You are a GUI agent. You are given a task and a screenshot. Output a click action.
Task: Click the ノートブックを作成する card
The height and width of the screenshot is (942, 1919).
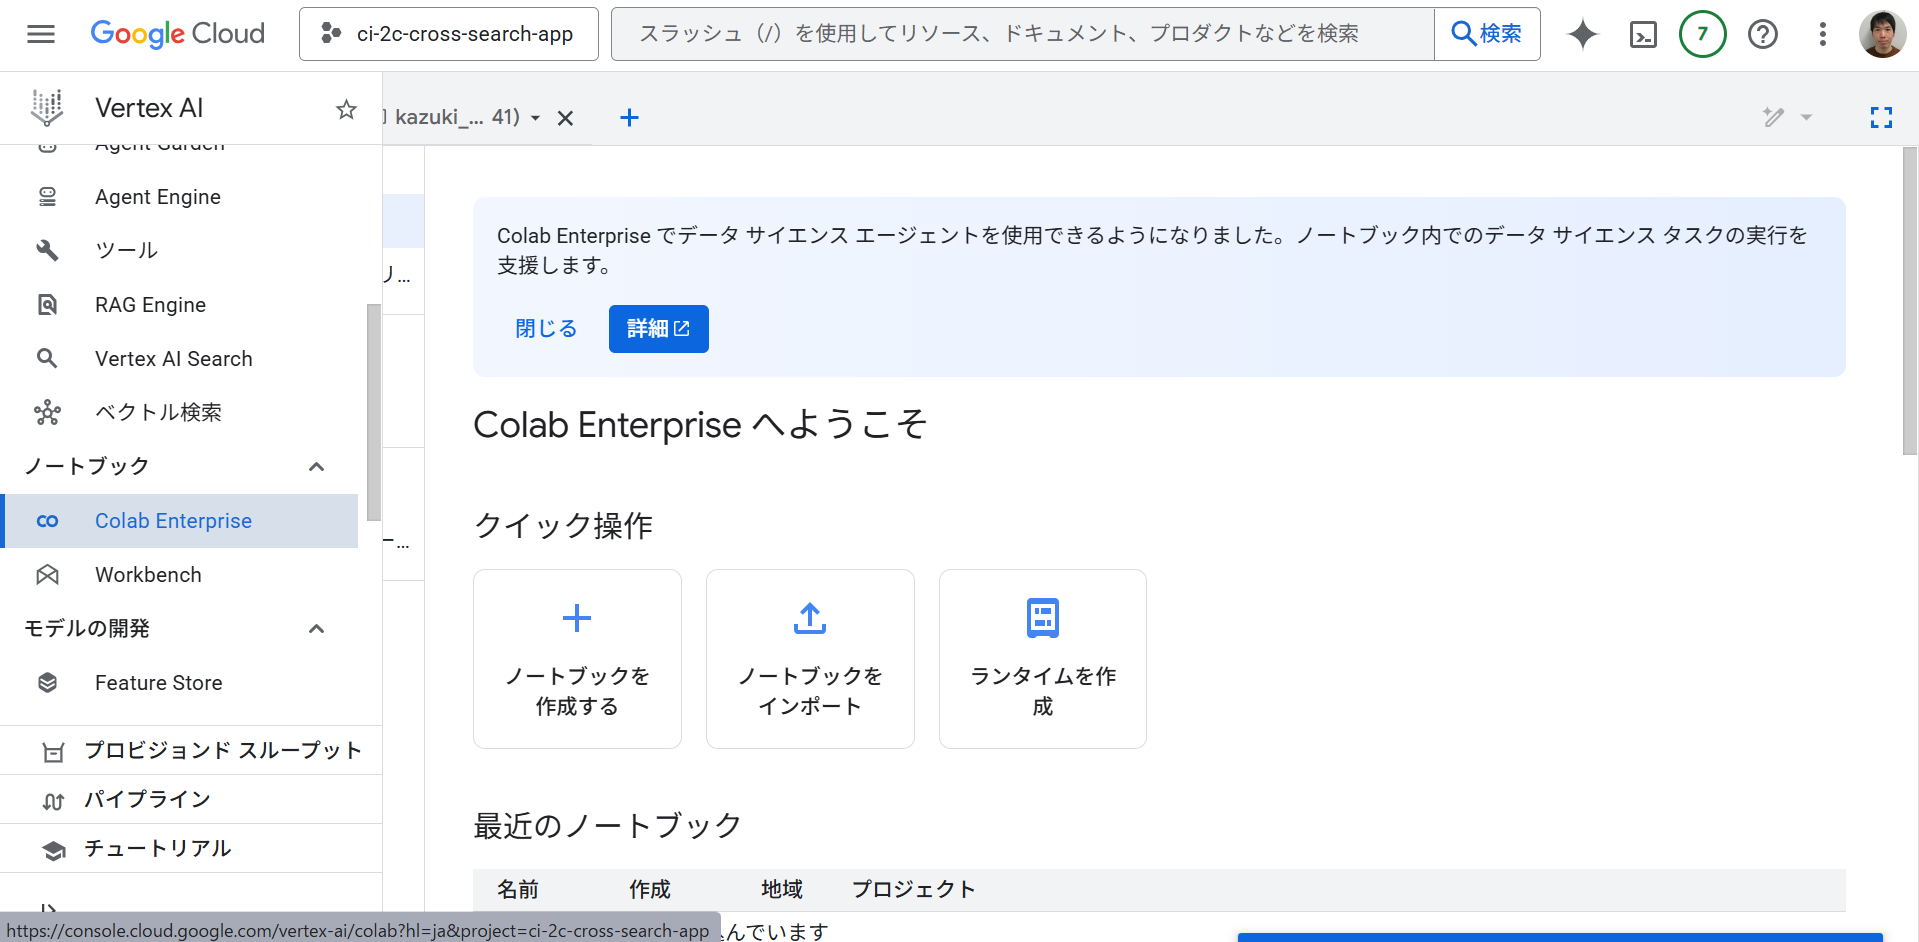tap(577, 659)
